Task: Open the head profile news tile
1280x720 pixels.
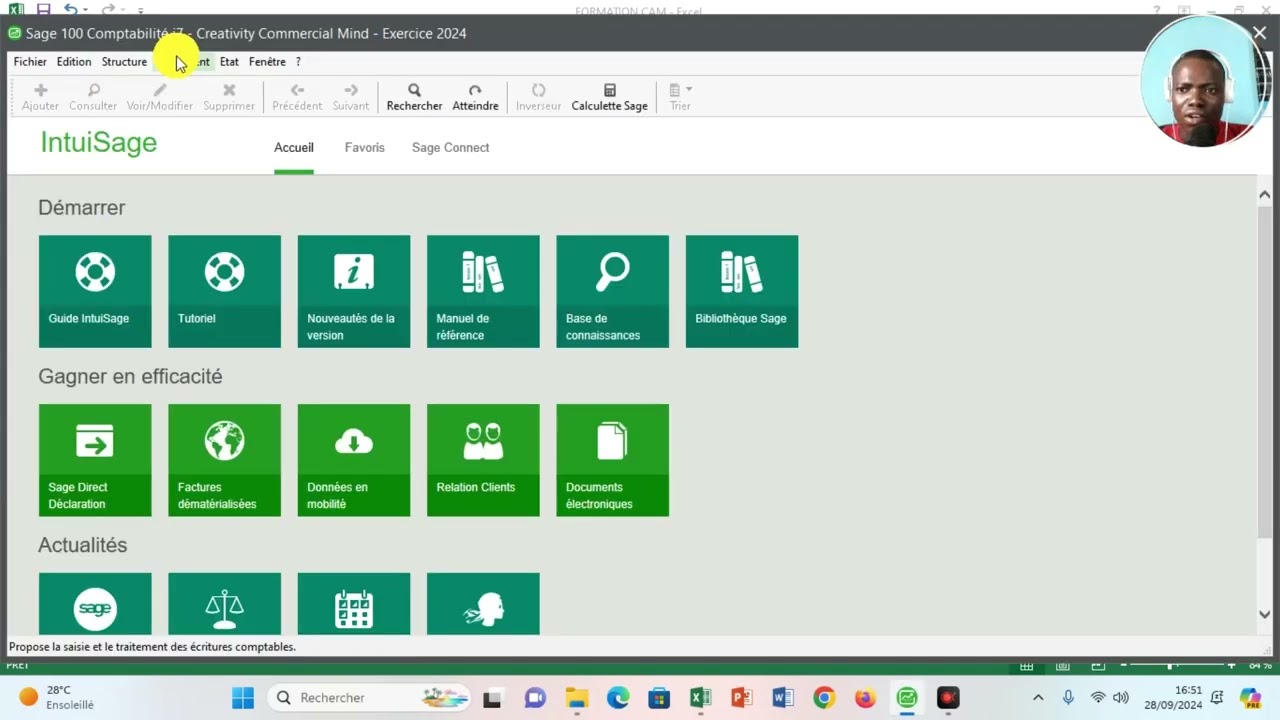Action: [x=483, y=604]
